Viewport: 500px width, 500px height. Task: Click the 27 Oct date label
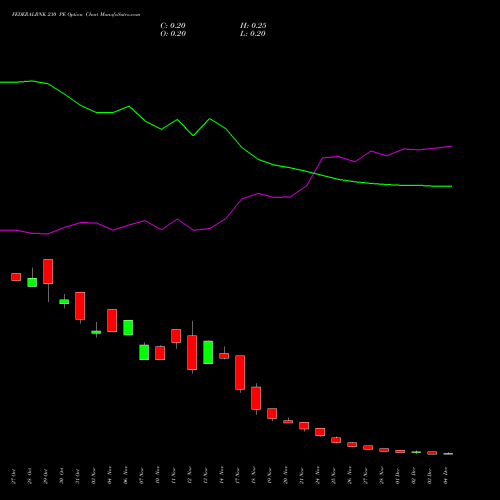pyautogui.click(x=14, y=476)
